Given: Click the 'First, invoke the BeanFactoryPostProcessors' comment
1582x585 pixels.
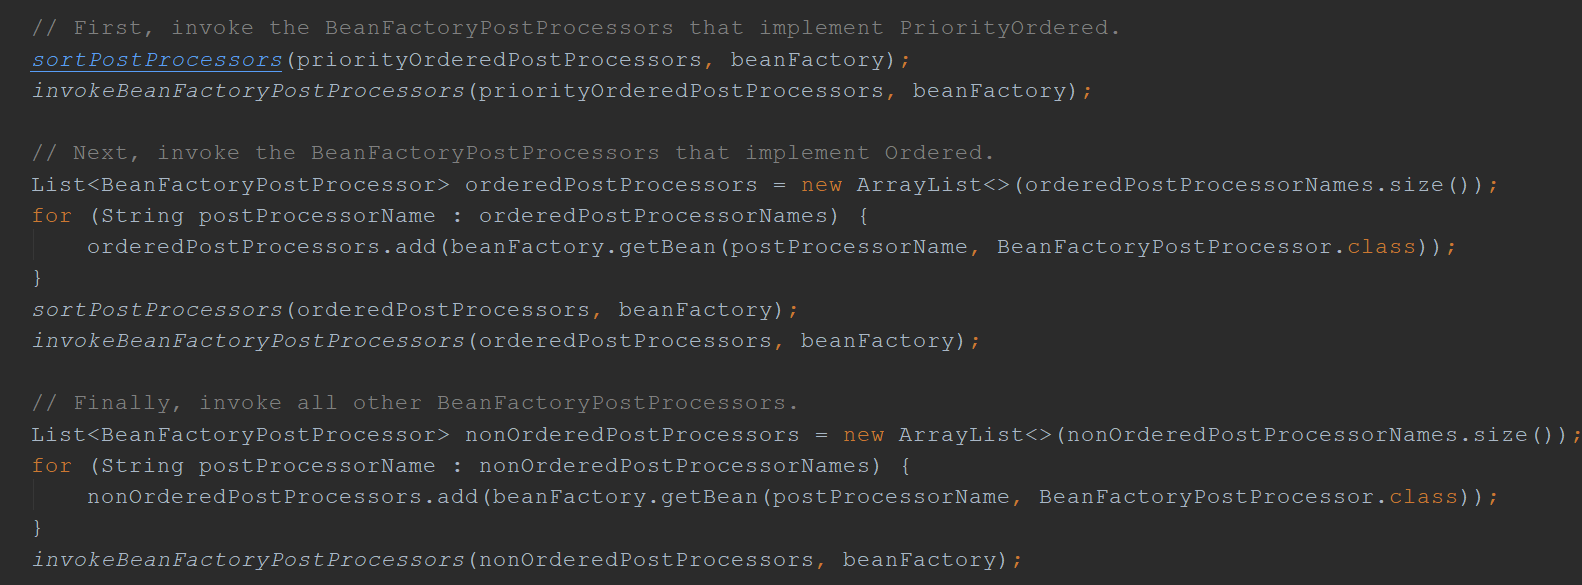Looking at the screenshot, I should (x=575, y=28).
